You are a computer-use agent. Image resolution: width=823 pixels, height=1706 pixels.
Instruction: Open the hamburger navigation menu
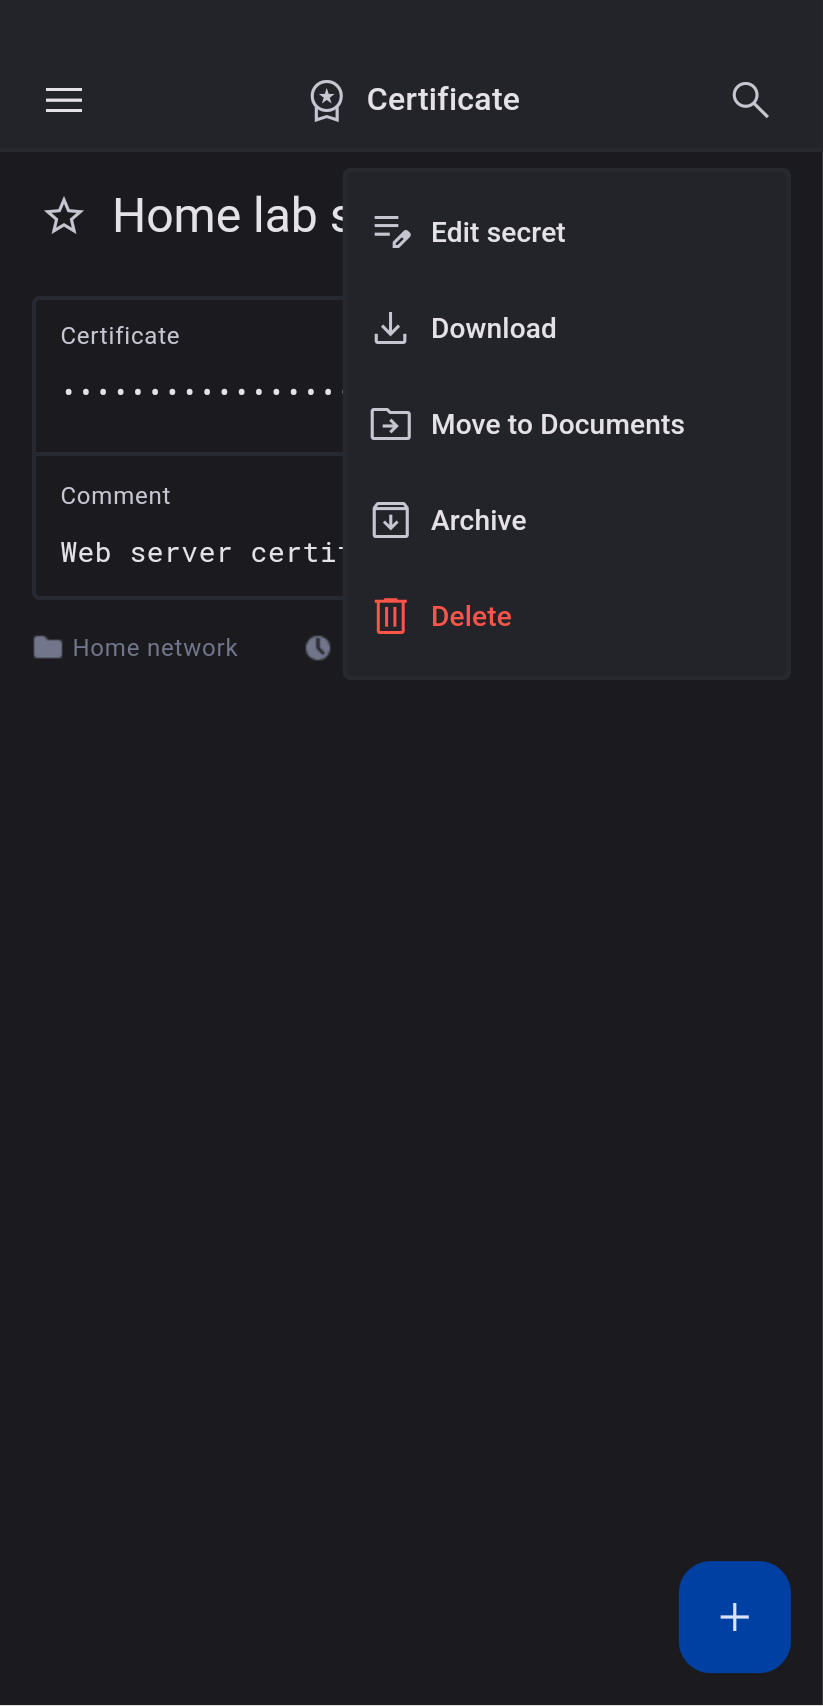pos(64,100)
